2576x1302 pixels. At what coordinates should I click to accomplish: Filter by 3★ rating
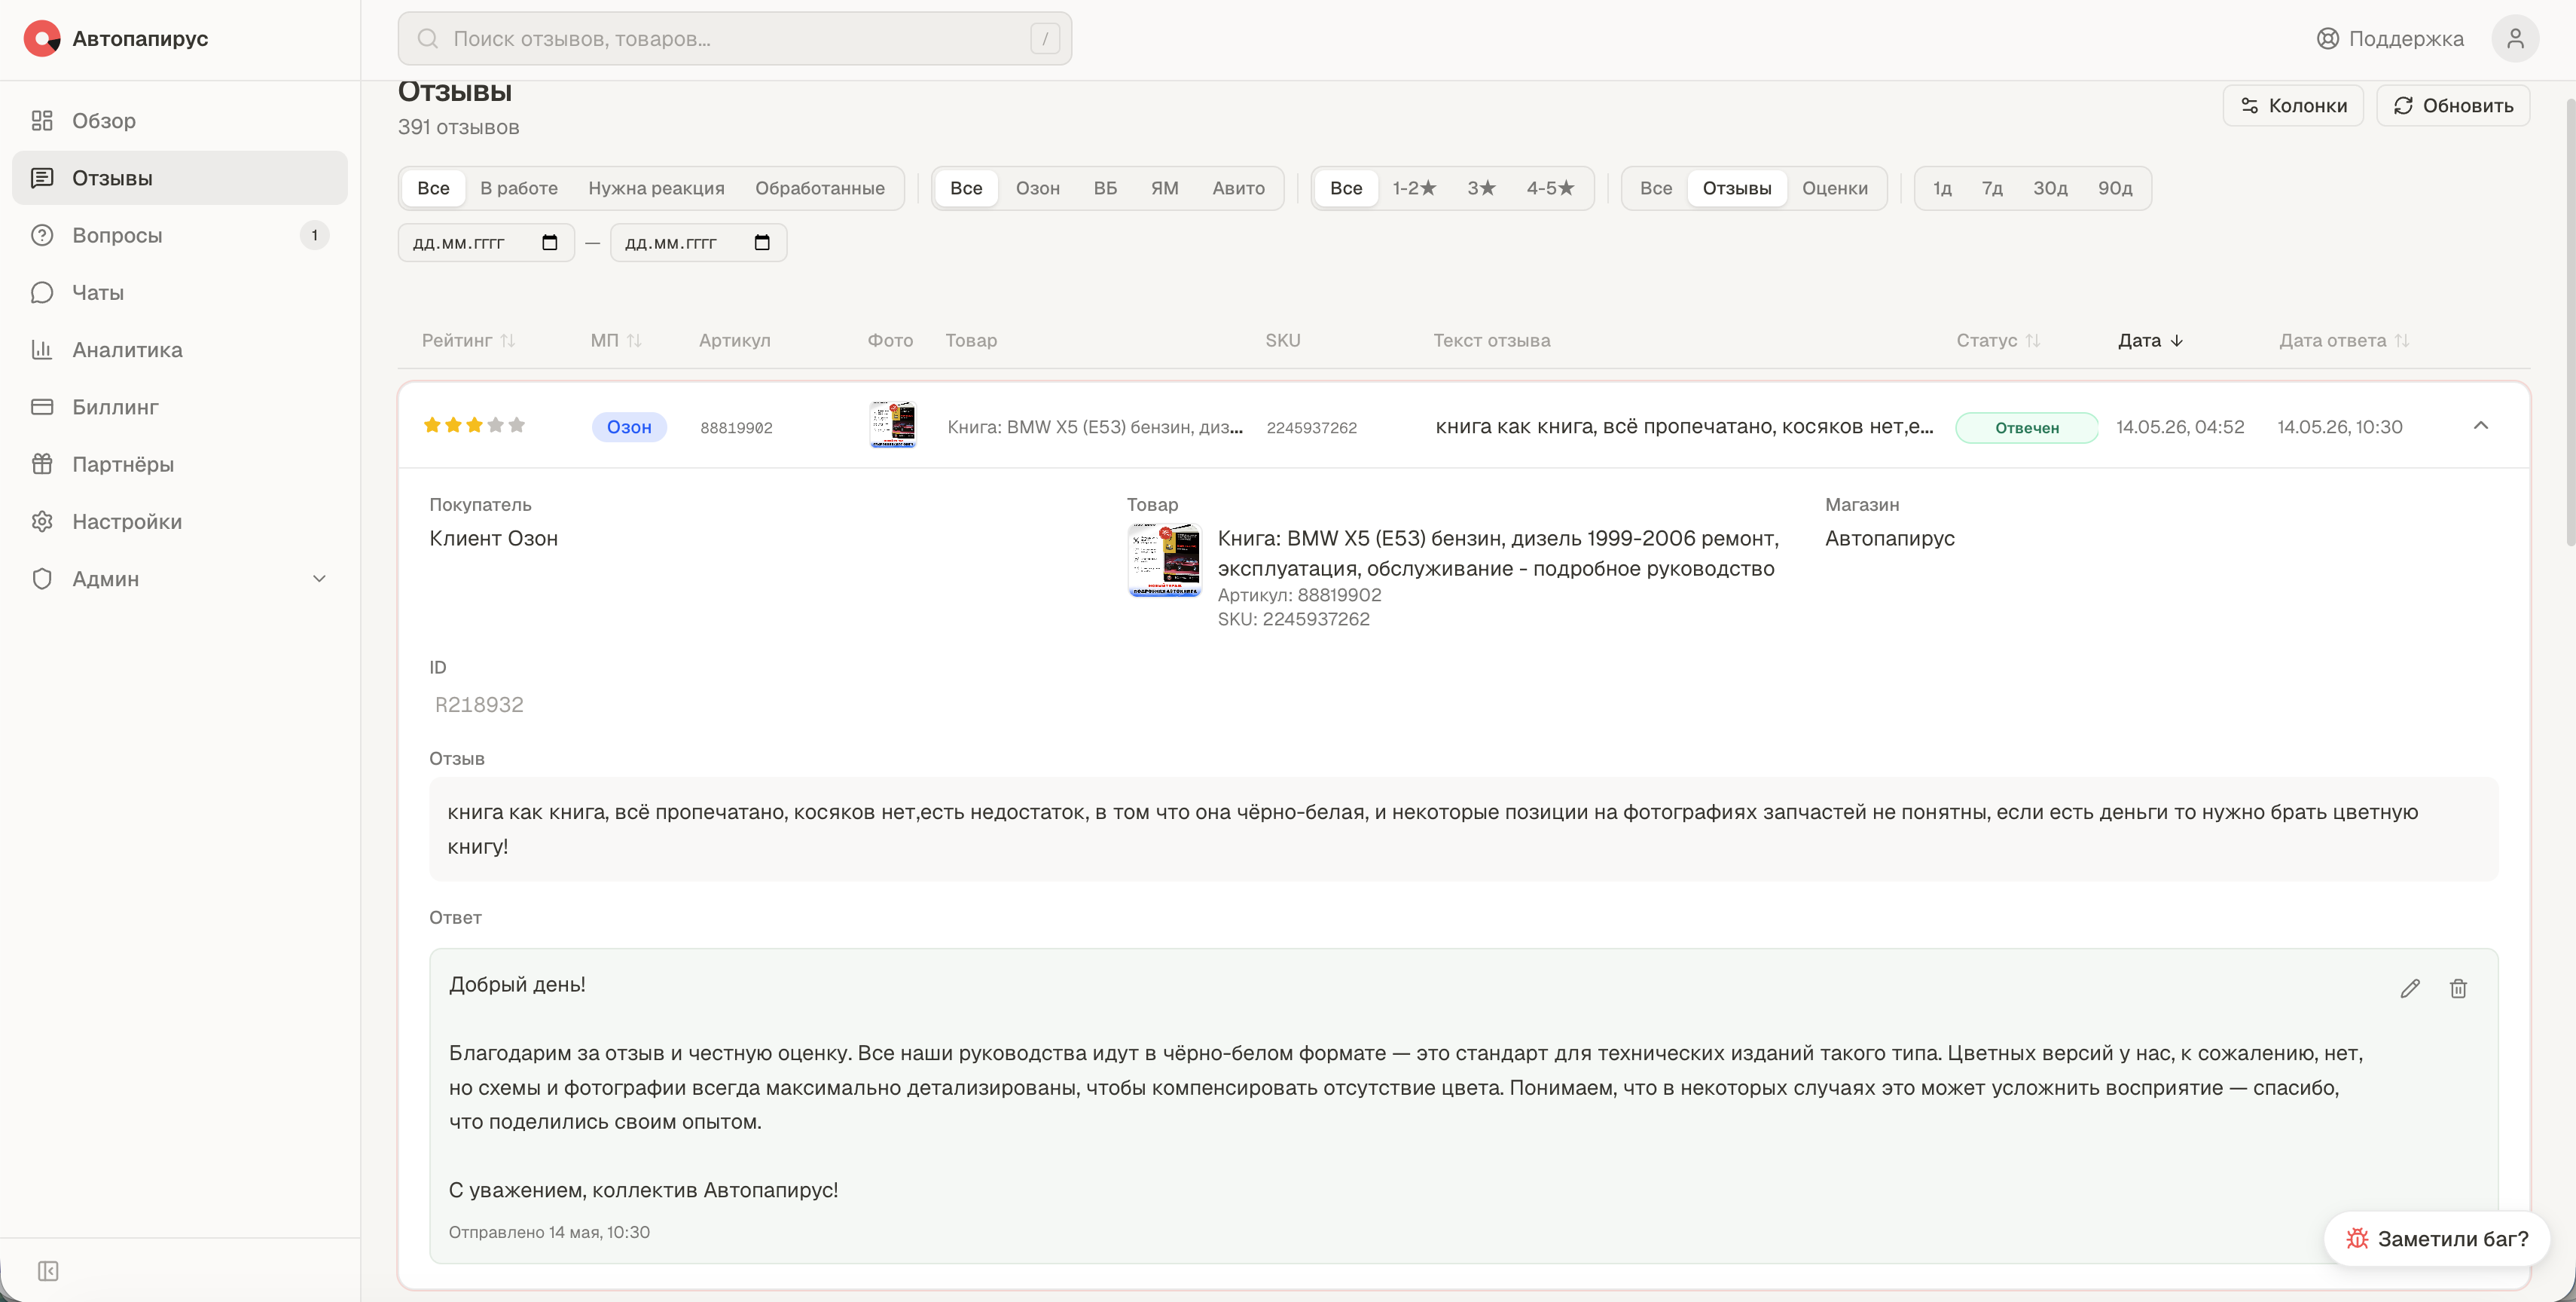[1482, 188]
